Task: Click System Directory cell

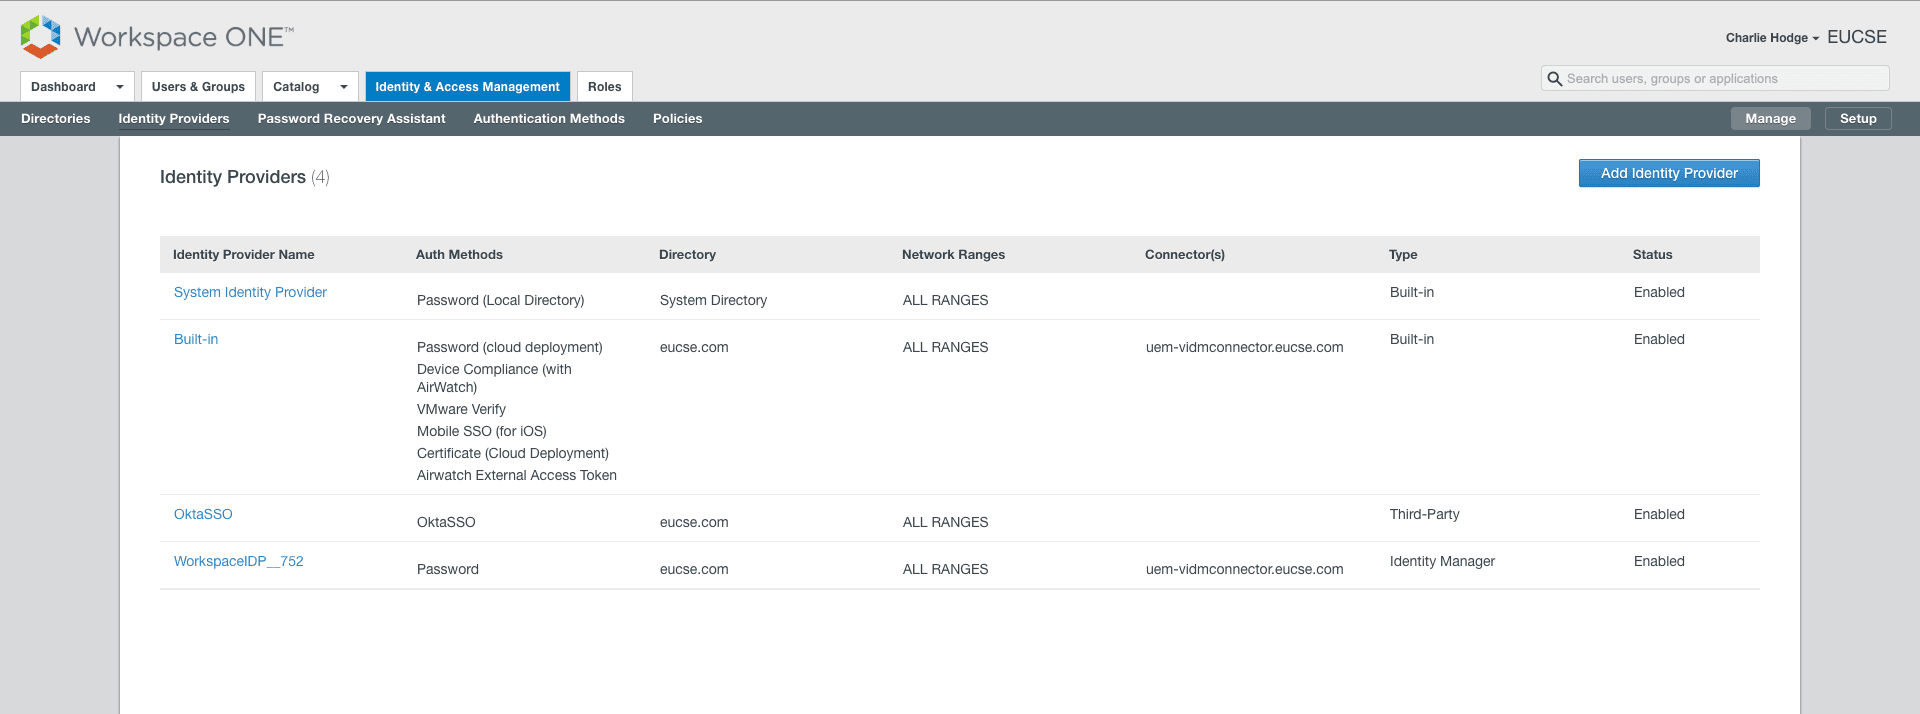Action: (x=713, y=301)
